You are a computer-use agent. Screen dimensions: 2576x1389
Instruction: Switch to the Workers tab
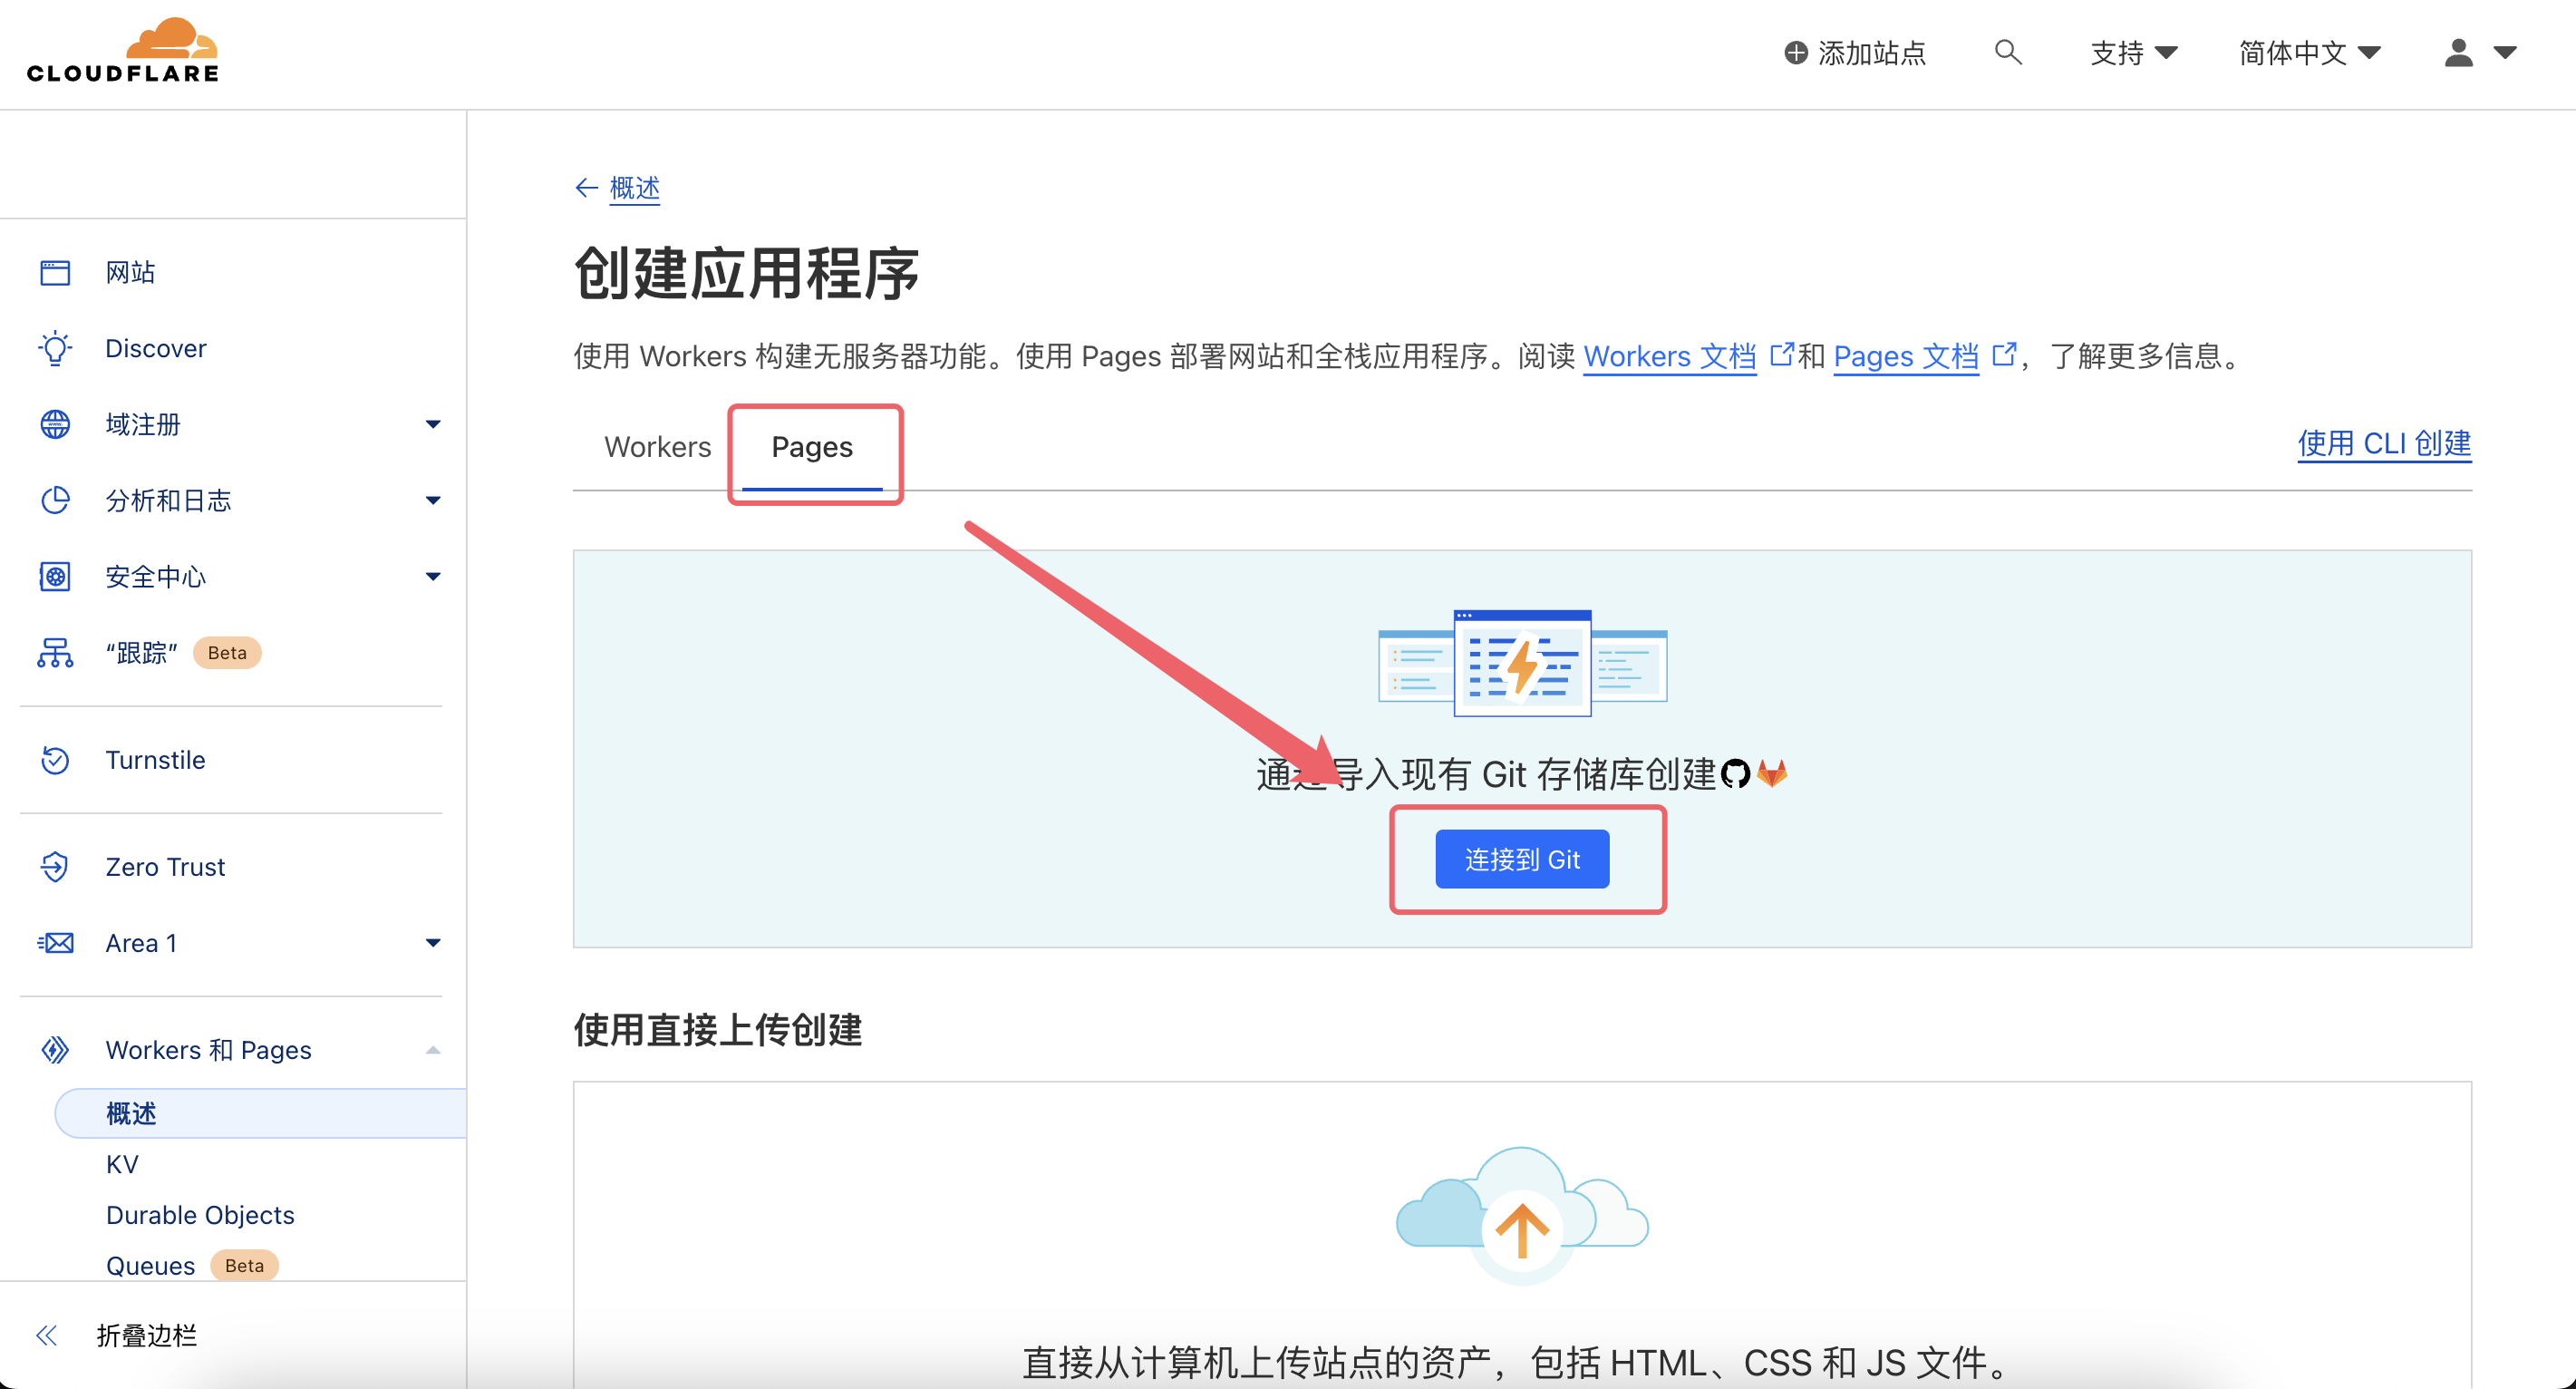click(x=657, y=447)
